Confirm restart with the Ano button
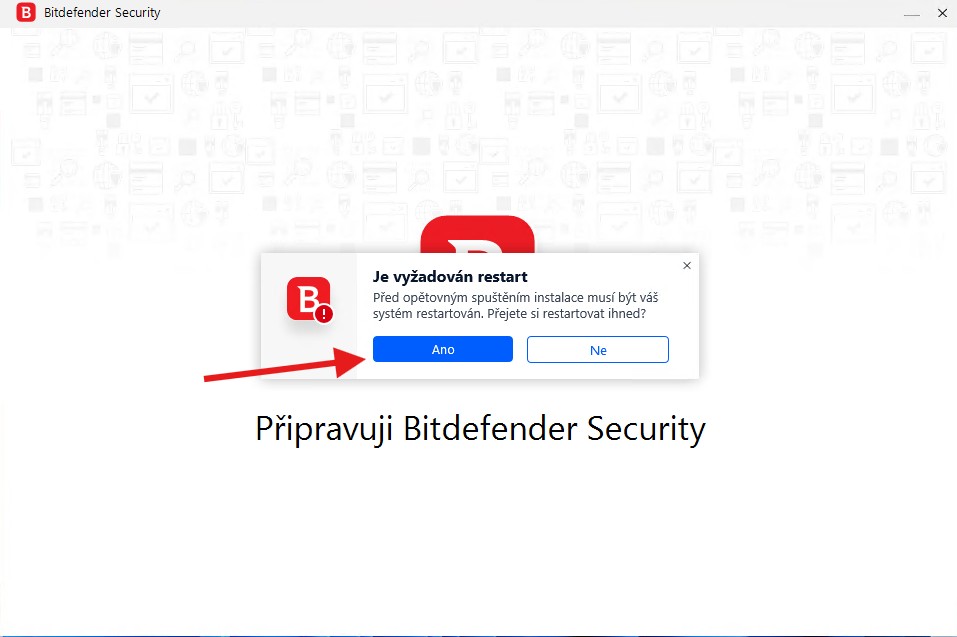The height and width of the screenshot is (637, 957). (442, 349)
